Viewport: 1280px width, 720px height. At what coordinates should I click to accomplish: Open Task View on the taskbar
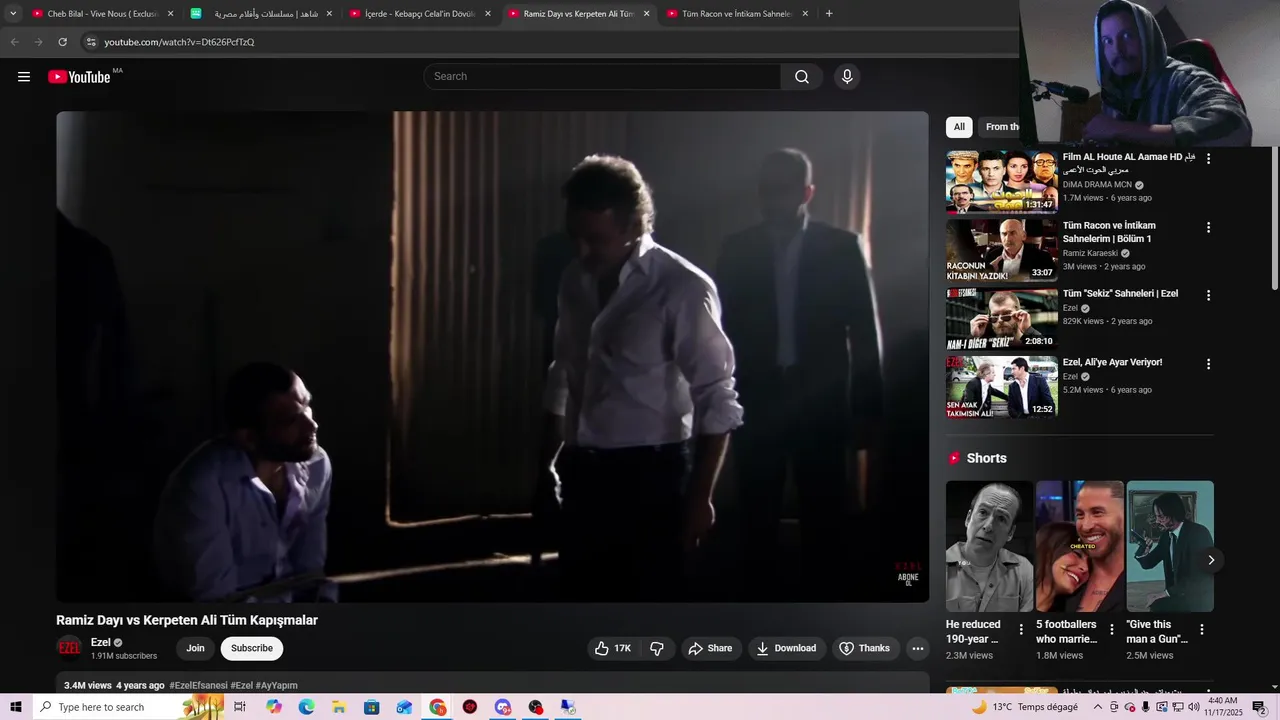[240, 707]
